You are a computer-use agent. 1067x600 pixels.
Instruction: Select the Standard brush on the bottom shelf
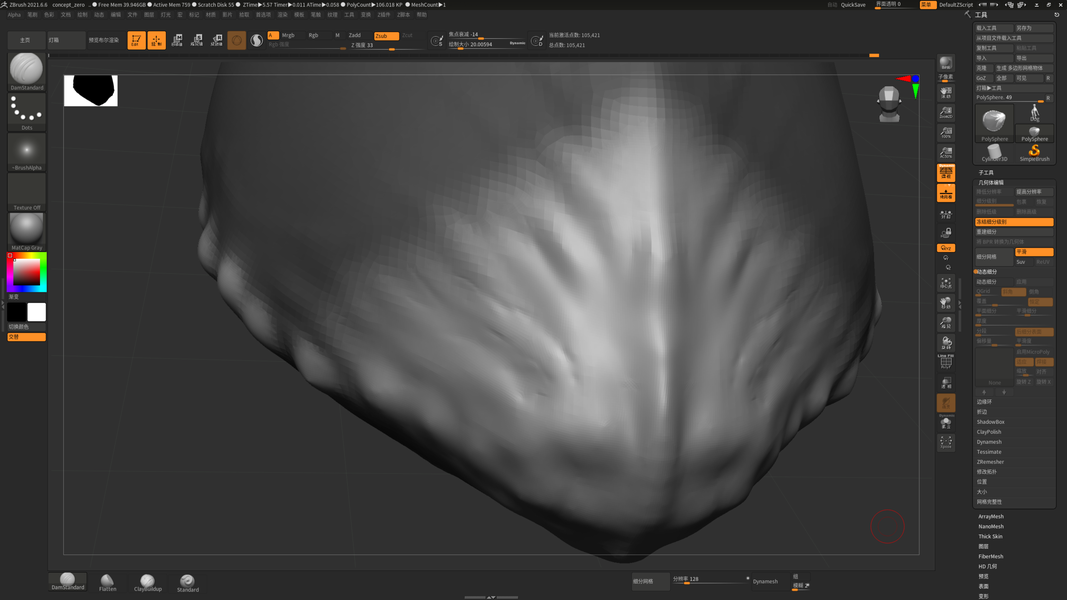click(187, 582)
